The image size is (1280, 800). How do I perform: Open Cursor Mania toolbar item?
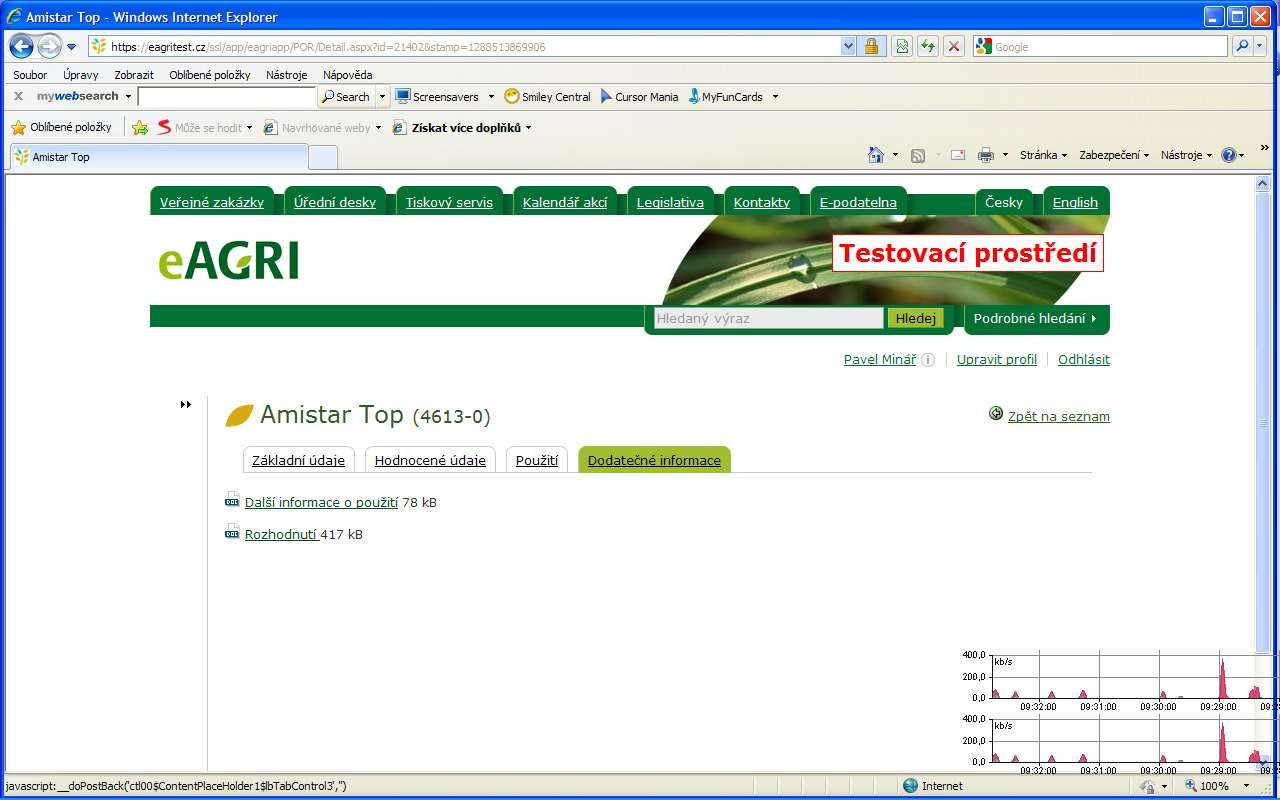[638, 97]
